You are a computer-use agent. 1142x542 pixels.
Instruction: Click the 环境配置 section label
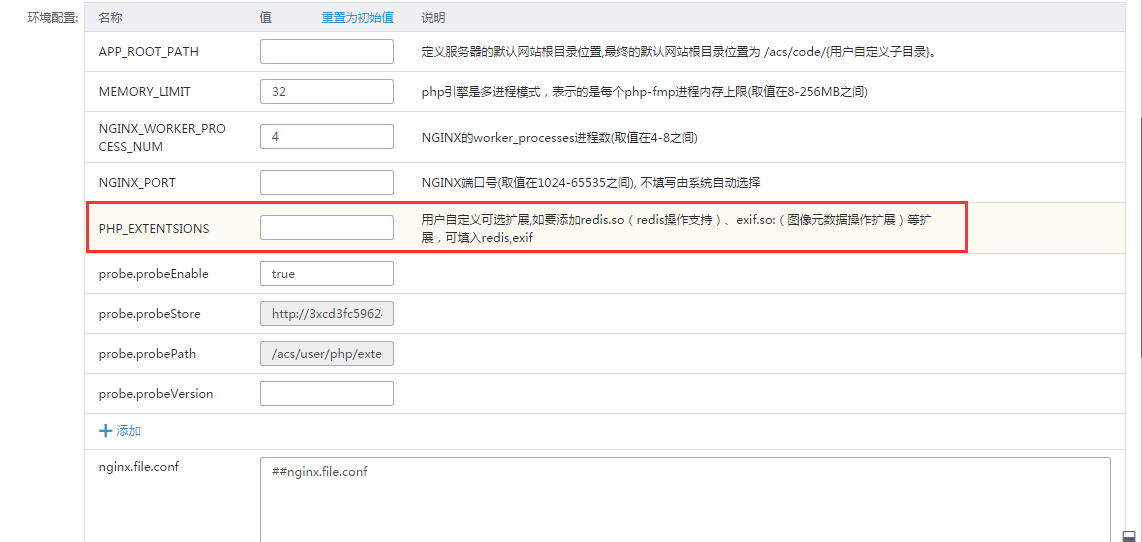point(52,17)
